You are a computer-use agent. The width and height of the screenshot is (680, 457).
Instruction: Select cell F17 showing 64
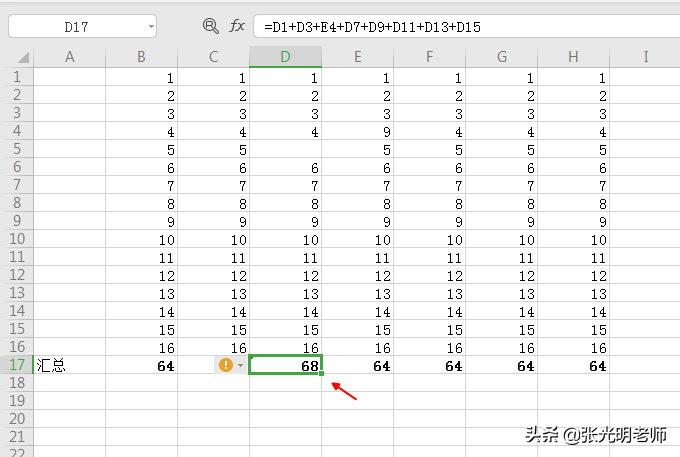point(429,365)
